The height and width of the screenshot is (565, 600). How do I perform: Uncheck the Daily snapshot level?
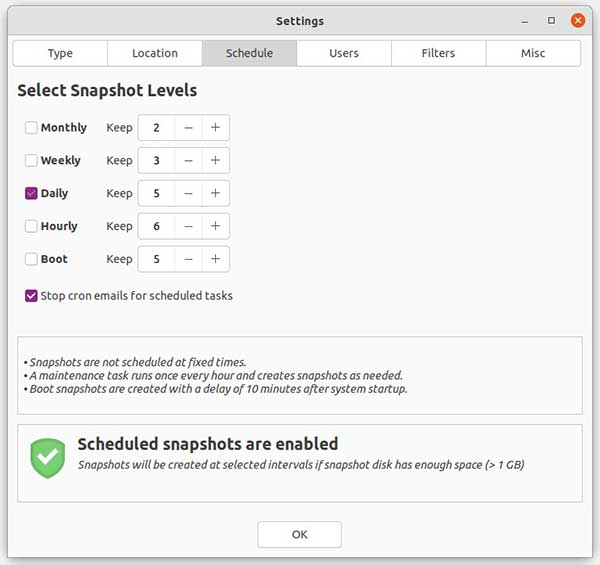click(x=31, y=194)
